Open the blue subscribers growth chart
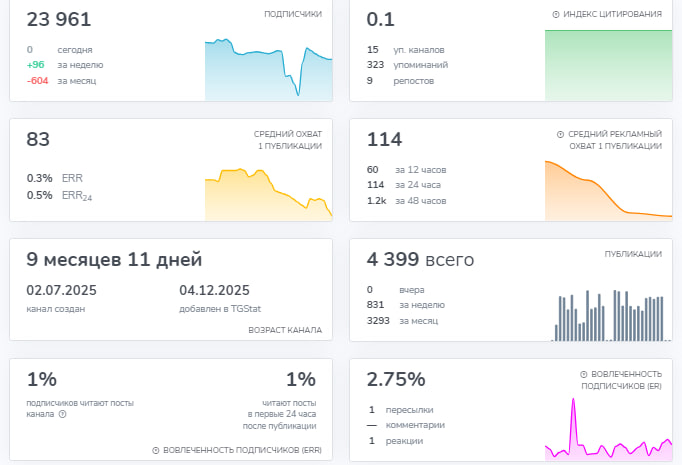 268,70
